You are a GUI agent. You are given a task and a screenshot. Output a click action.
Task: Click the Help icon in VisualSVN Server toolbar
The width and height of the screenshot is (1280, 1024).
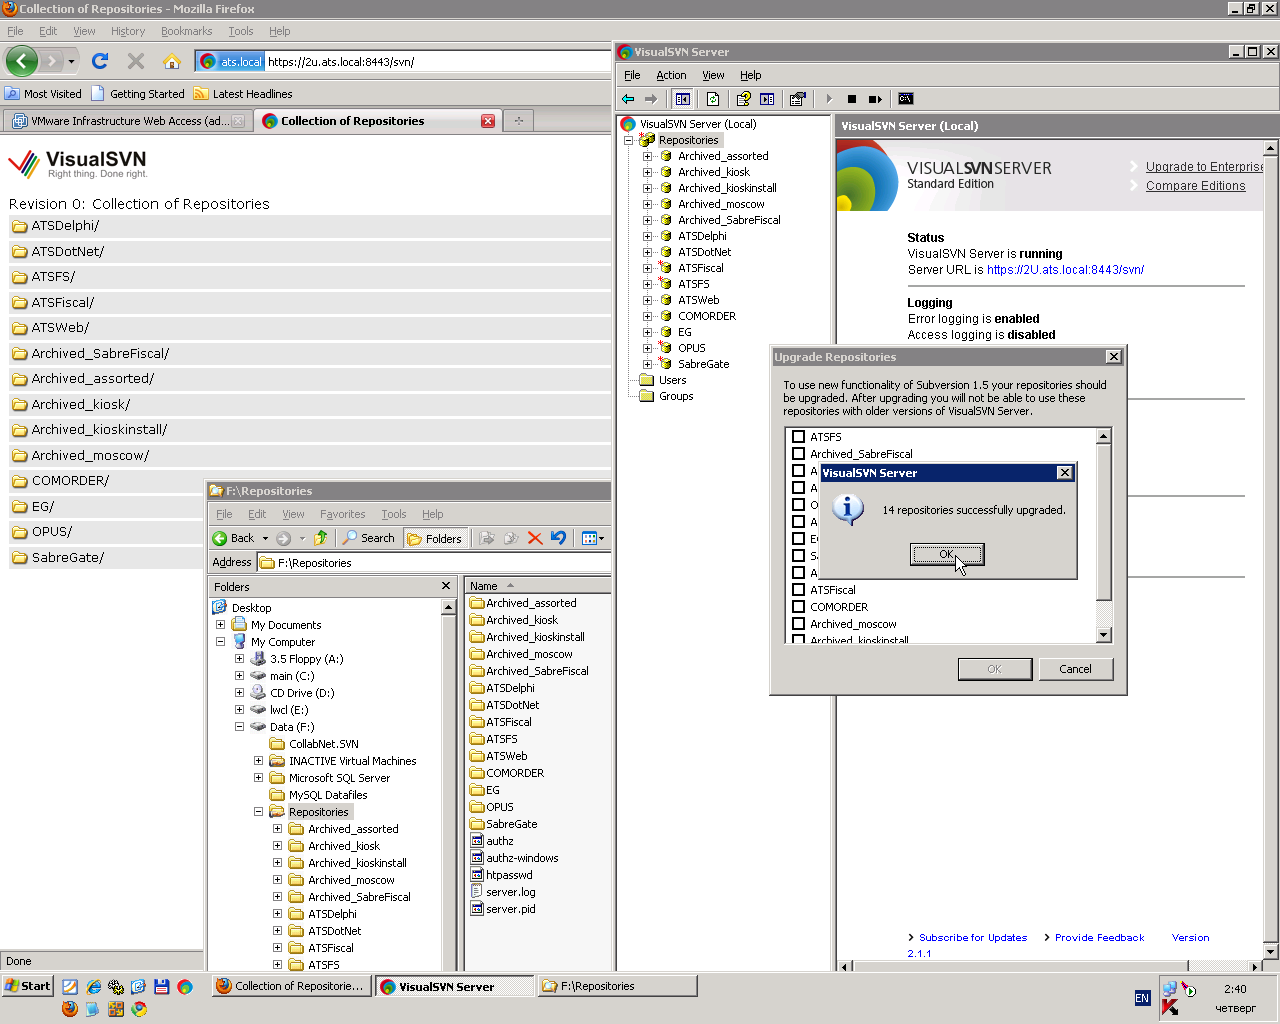[x=743, y=99]
